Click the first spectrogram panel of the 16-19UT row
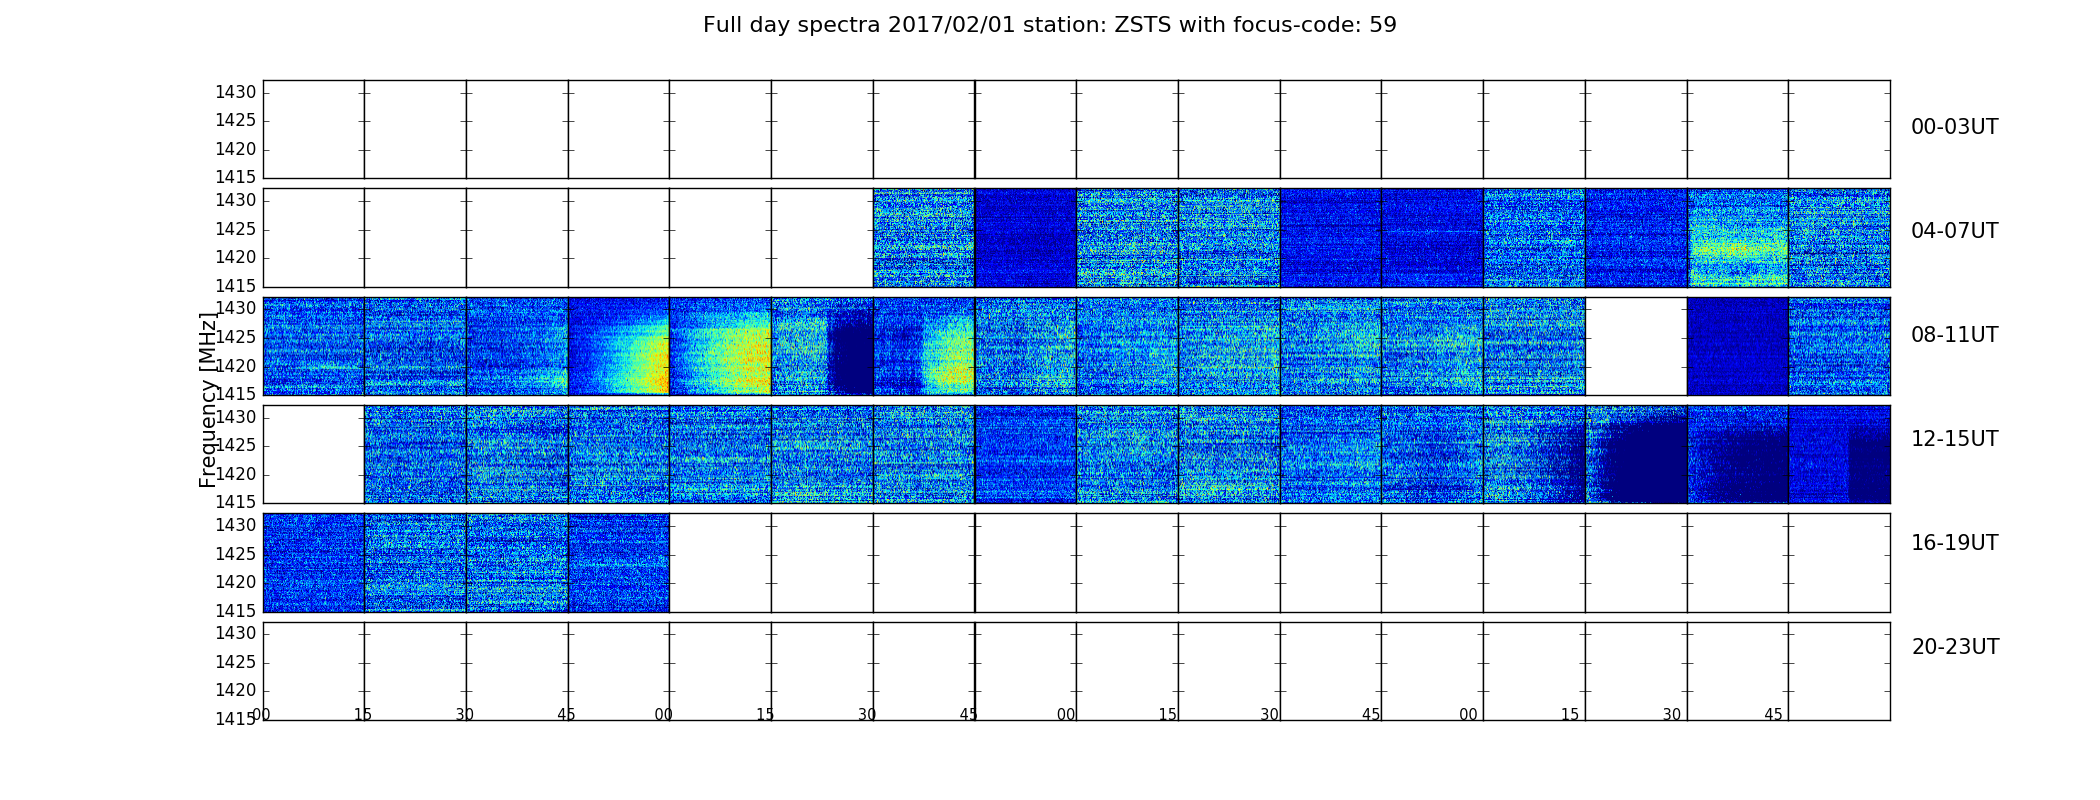This screenshot has height=800, width=2100. (314, 562)
